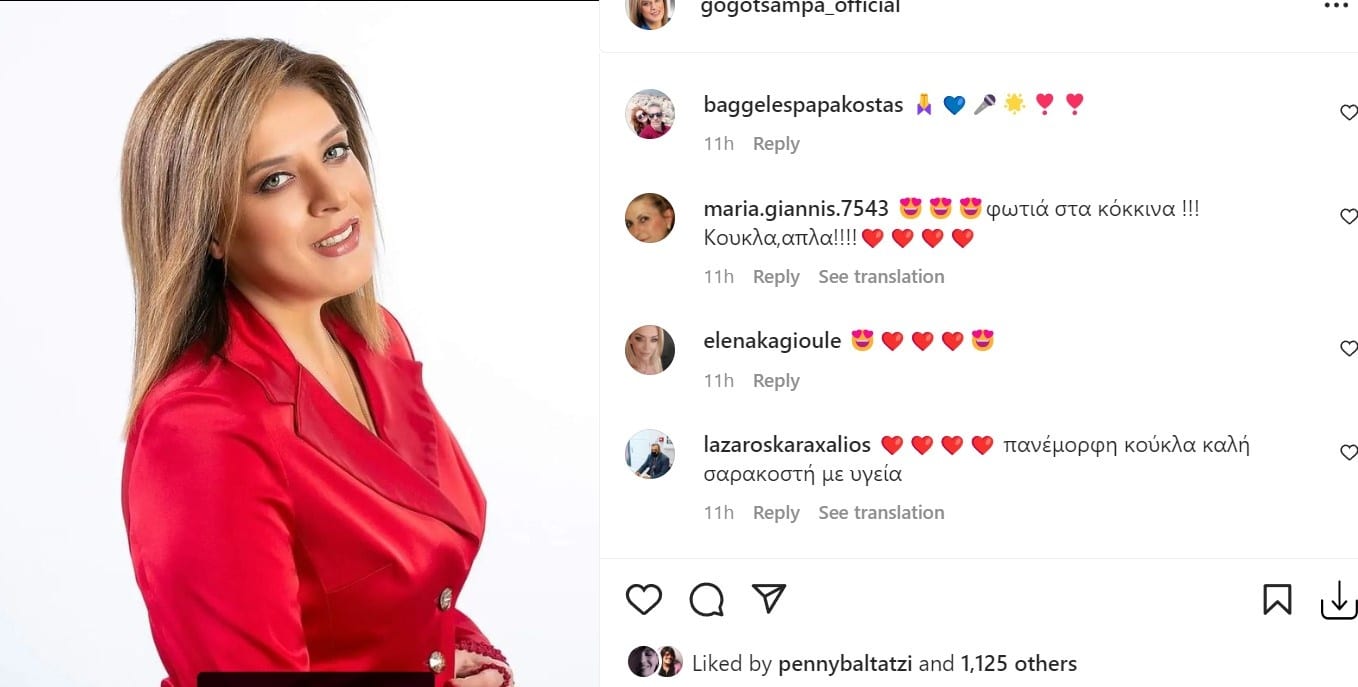This screenshot has width=1358, height=687.
Task: See translation of lazaroskaraxalios comment
Action: tap(881, 513)
